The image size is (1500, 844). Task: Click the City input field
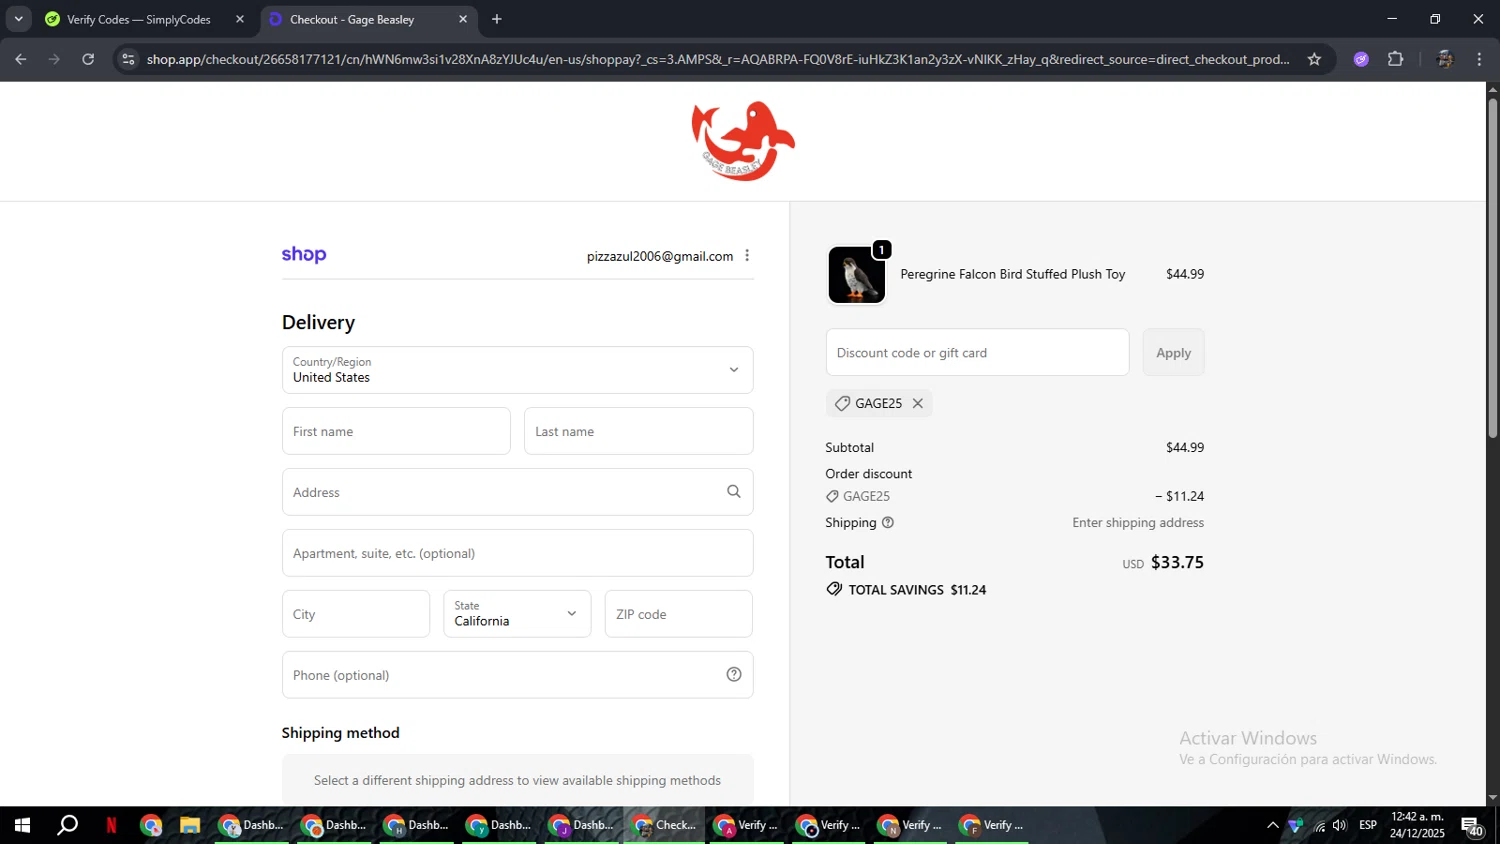point(356,614)
